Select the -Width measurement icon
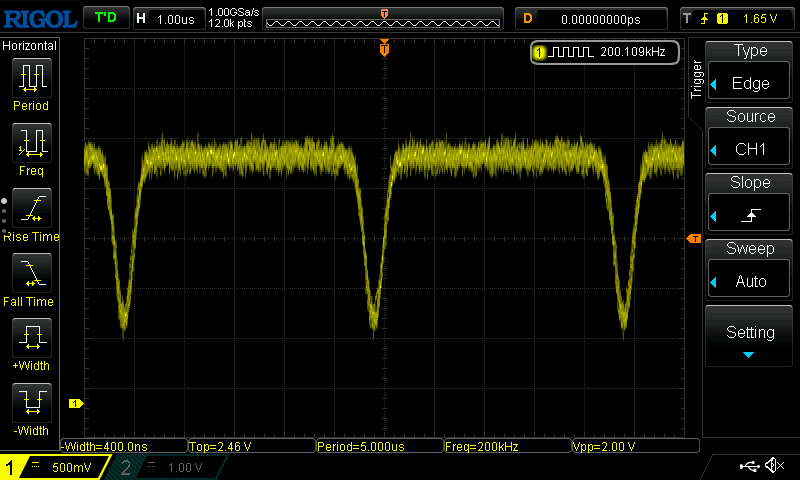Image resolution: width=800 pixels, height=480 pixels. [x=32, y=402]
